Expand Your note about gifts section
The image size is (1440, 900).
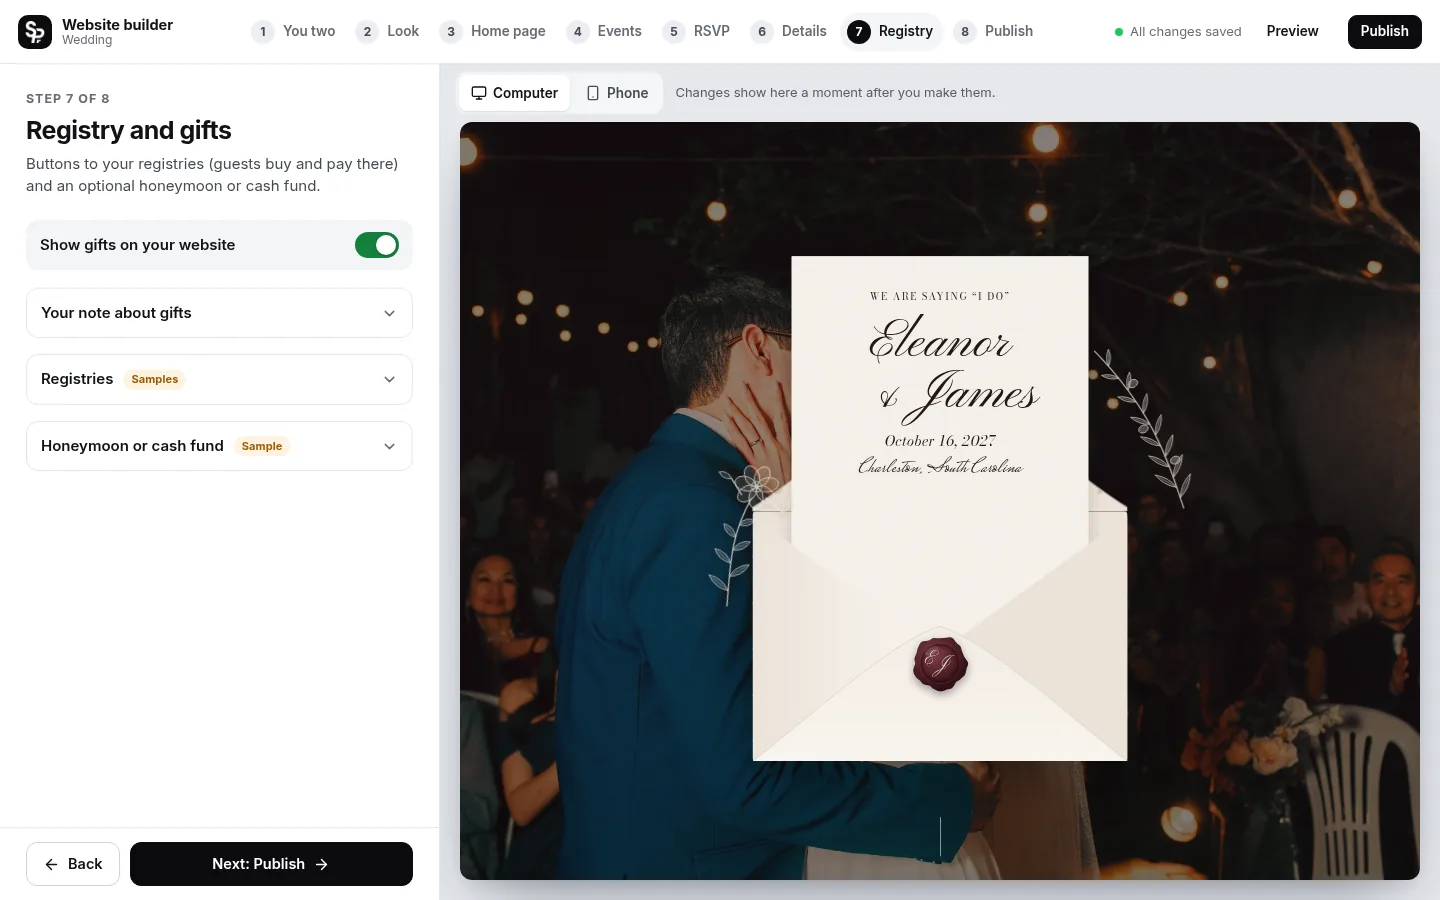point(219,313)
